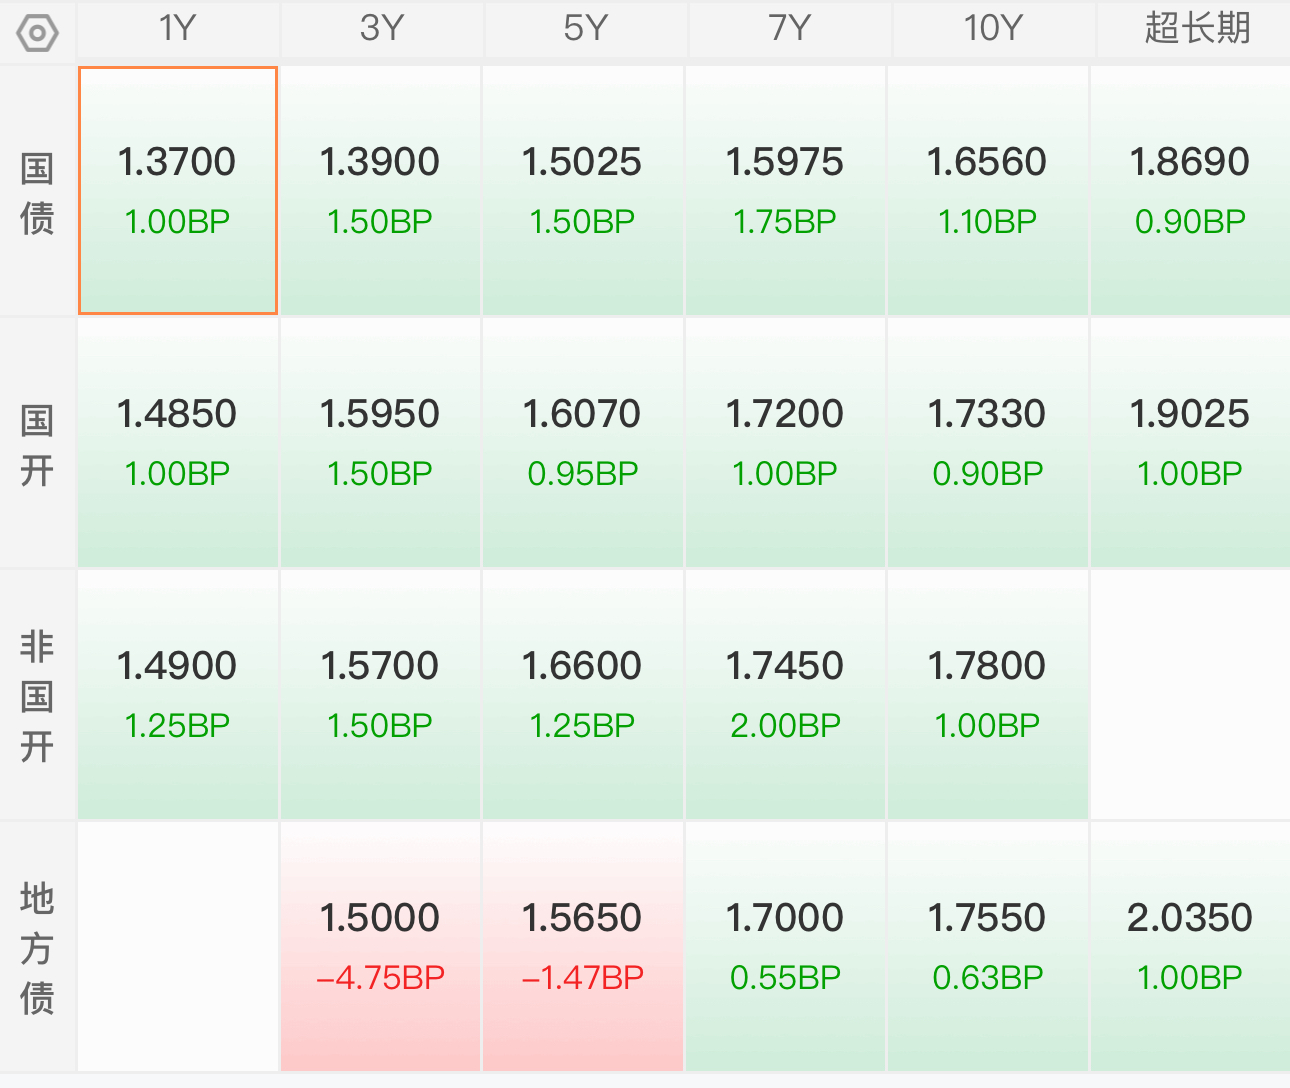1290x1088 pixels.
Task: Click the 国债 10Y yield 1.6560
Action: [x=987, y=162]
